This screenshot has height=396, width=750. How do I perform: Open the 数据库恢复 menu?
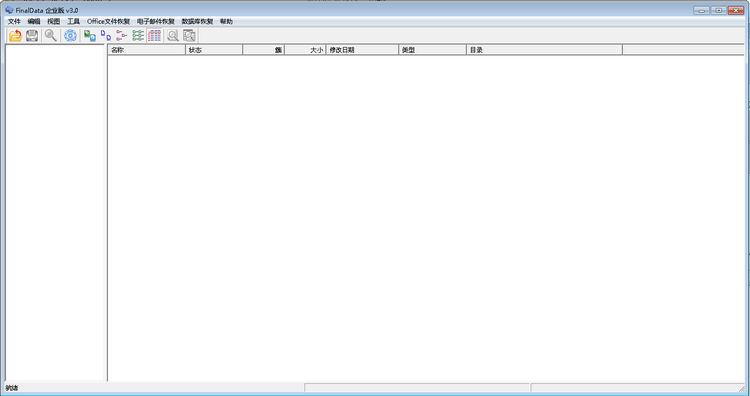(197, 22)
